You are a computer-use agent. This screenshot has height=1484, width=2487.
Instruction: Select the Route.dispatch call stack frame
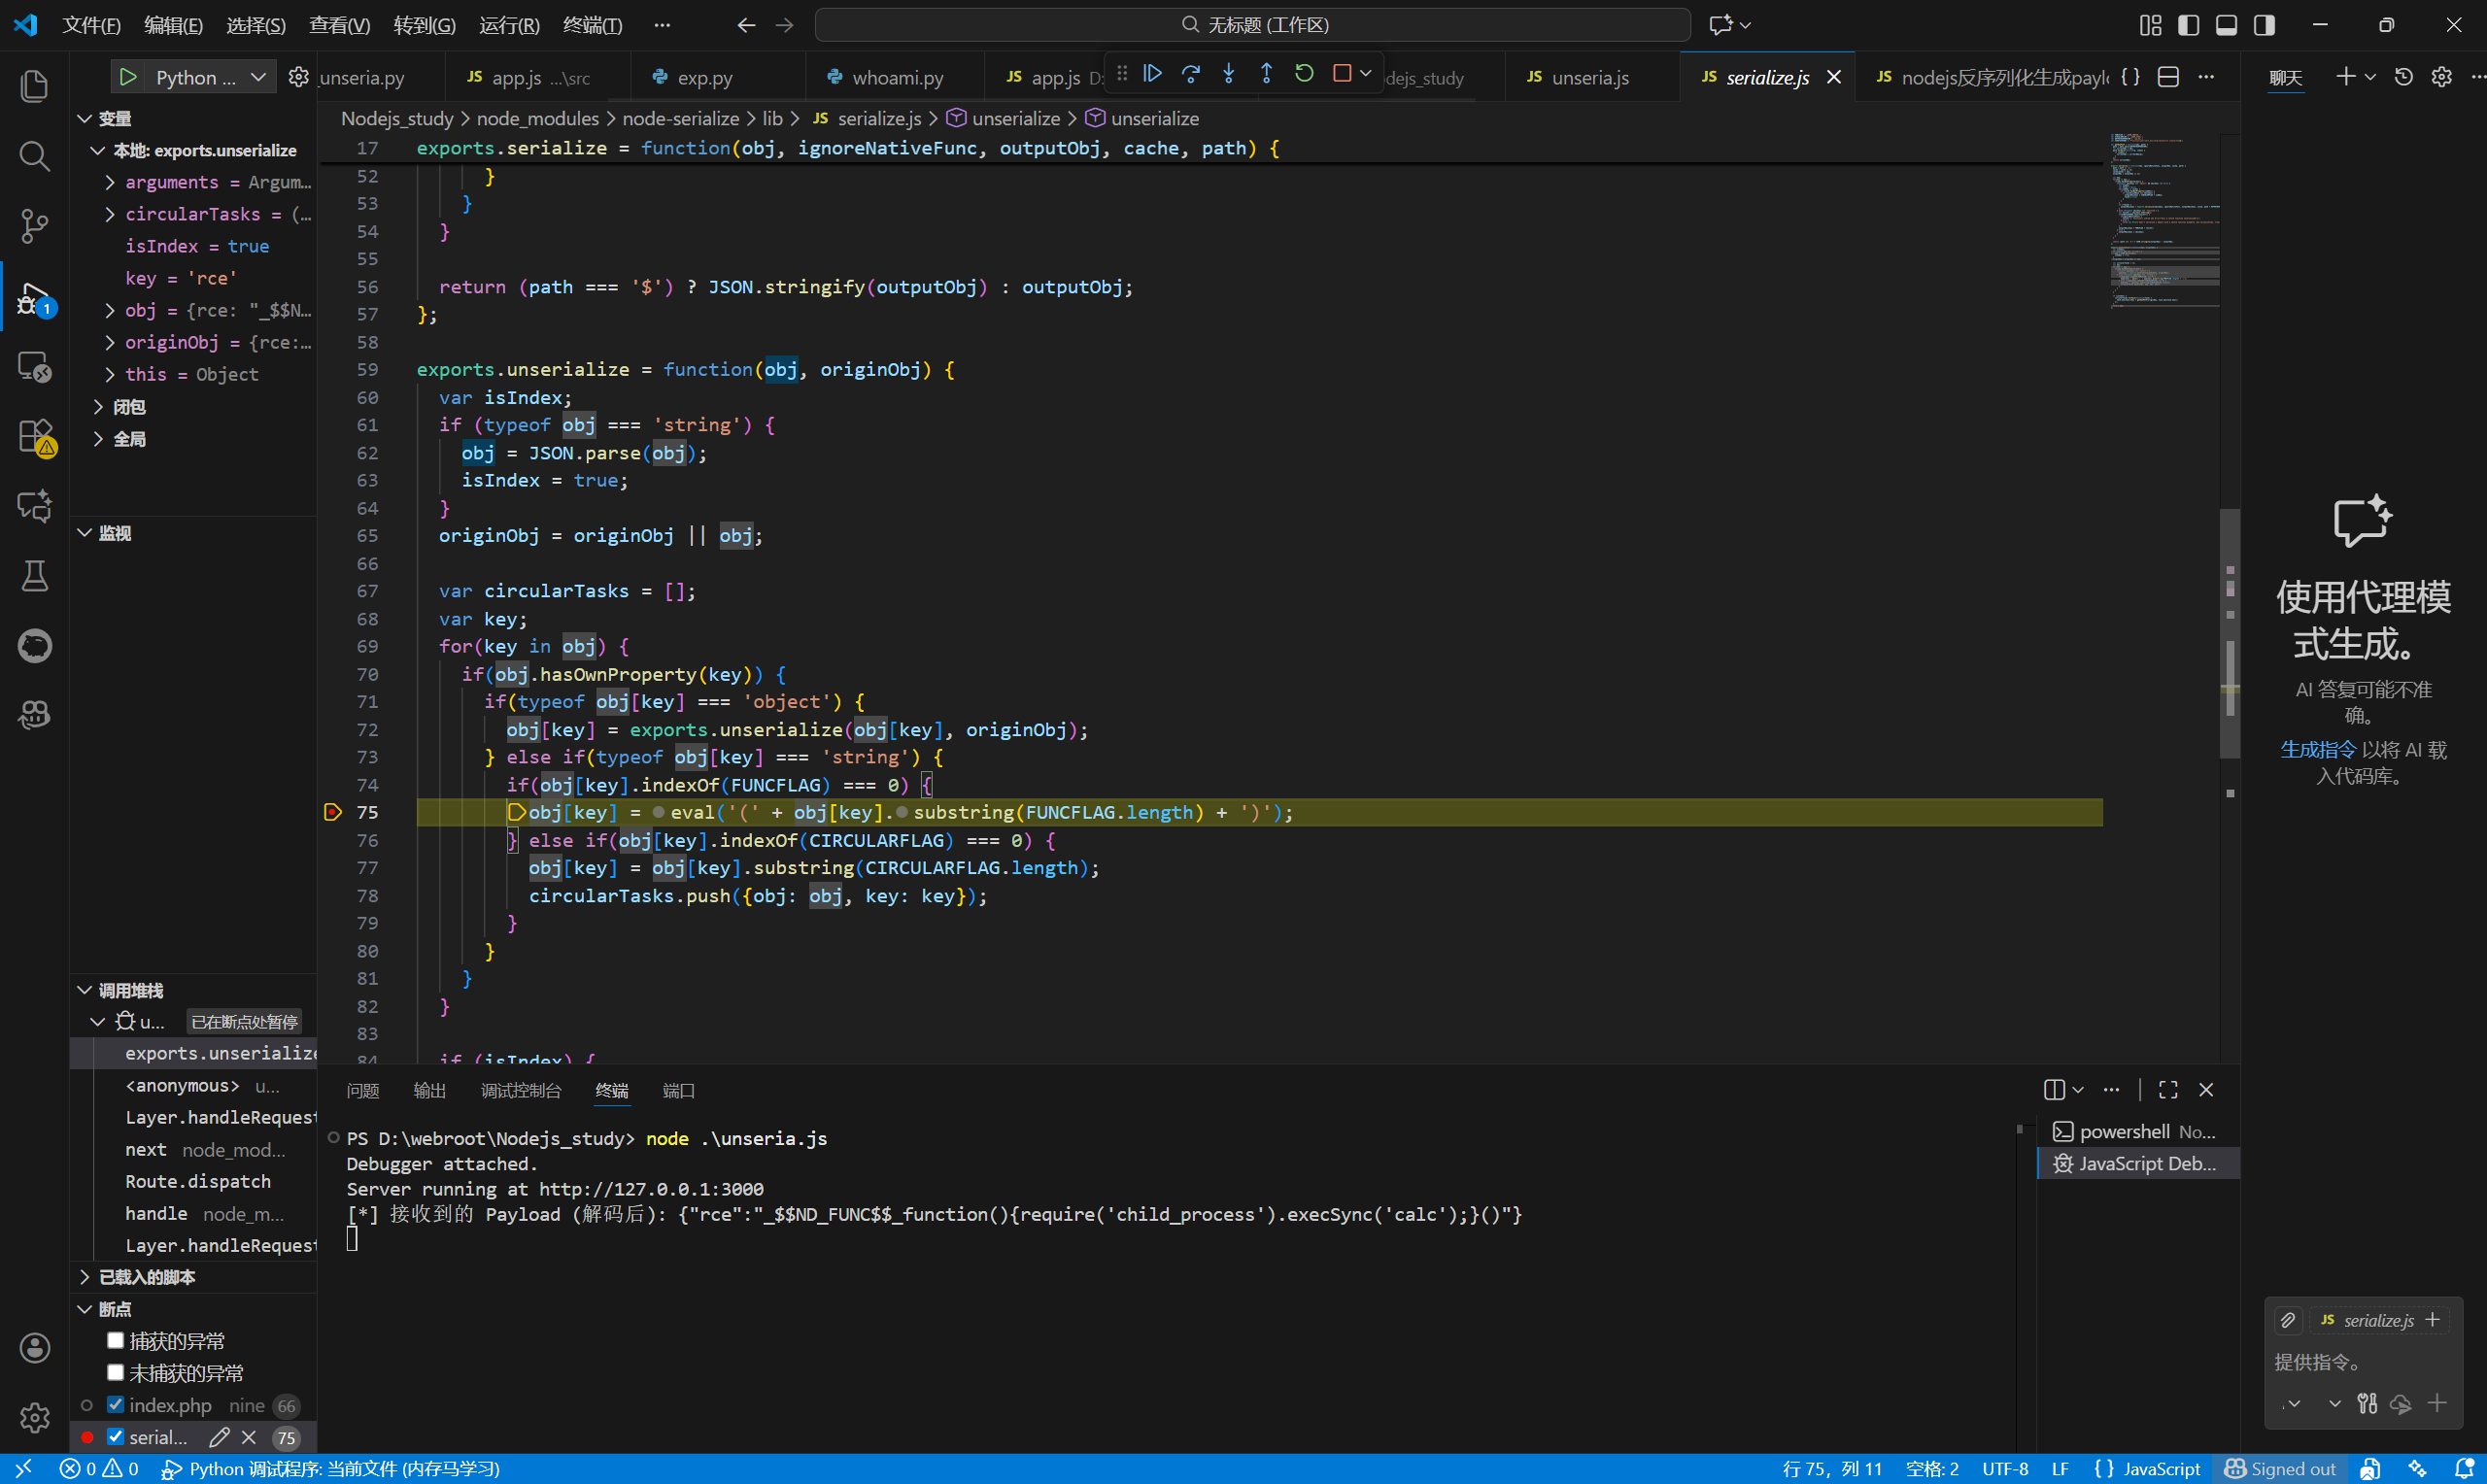pos(198,1181)
